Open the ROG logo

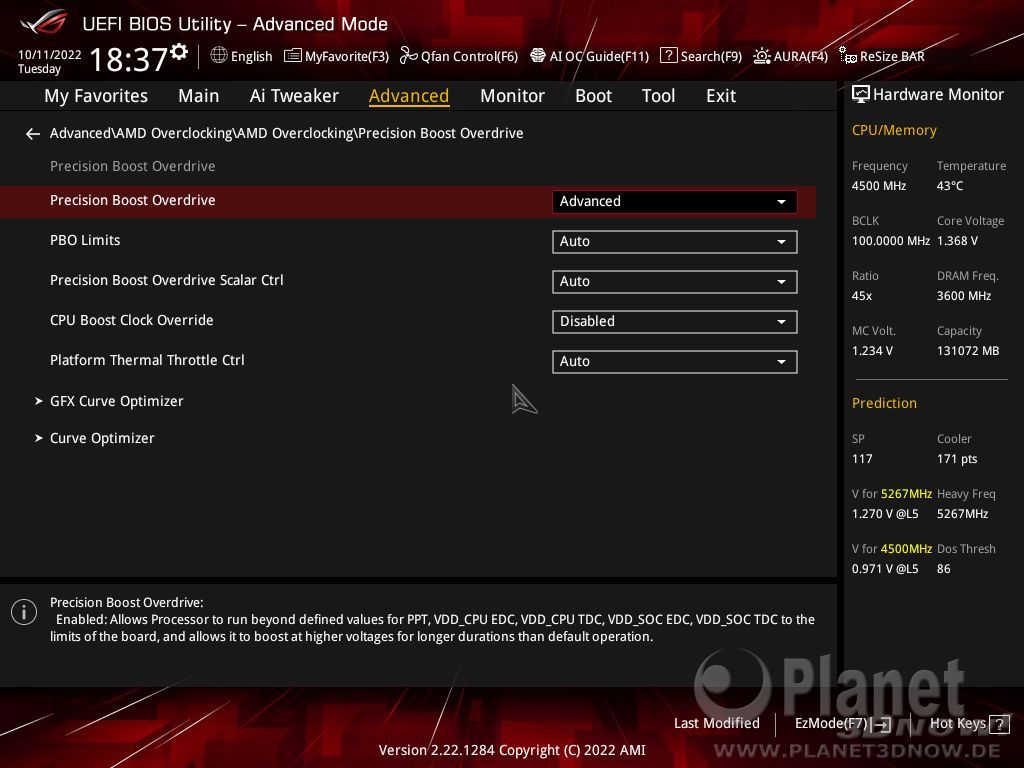(43, 23)
